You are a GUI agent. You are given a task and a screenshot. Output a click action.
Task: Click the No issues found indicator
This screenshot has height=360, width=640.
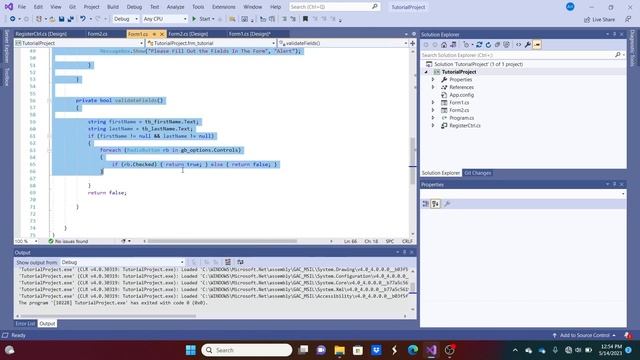[x=68, y=241]
